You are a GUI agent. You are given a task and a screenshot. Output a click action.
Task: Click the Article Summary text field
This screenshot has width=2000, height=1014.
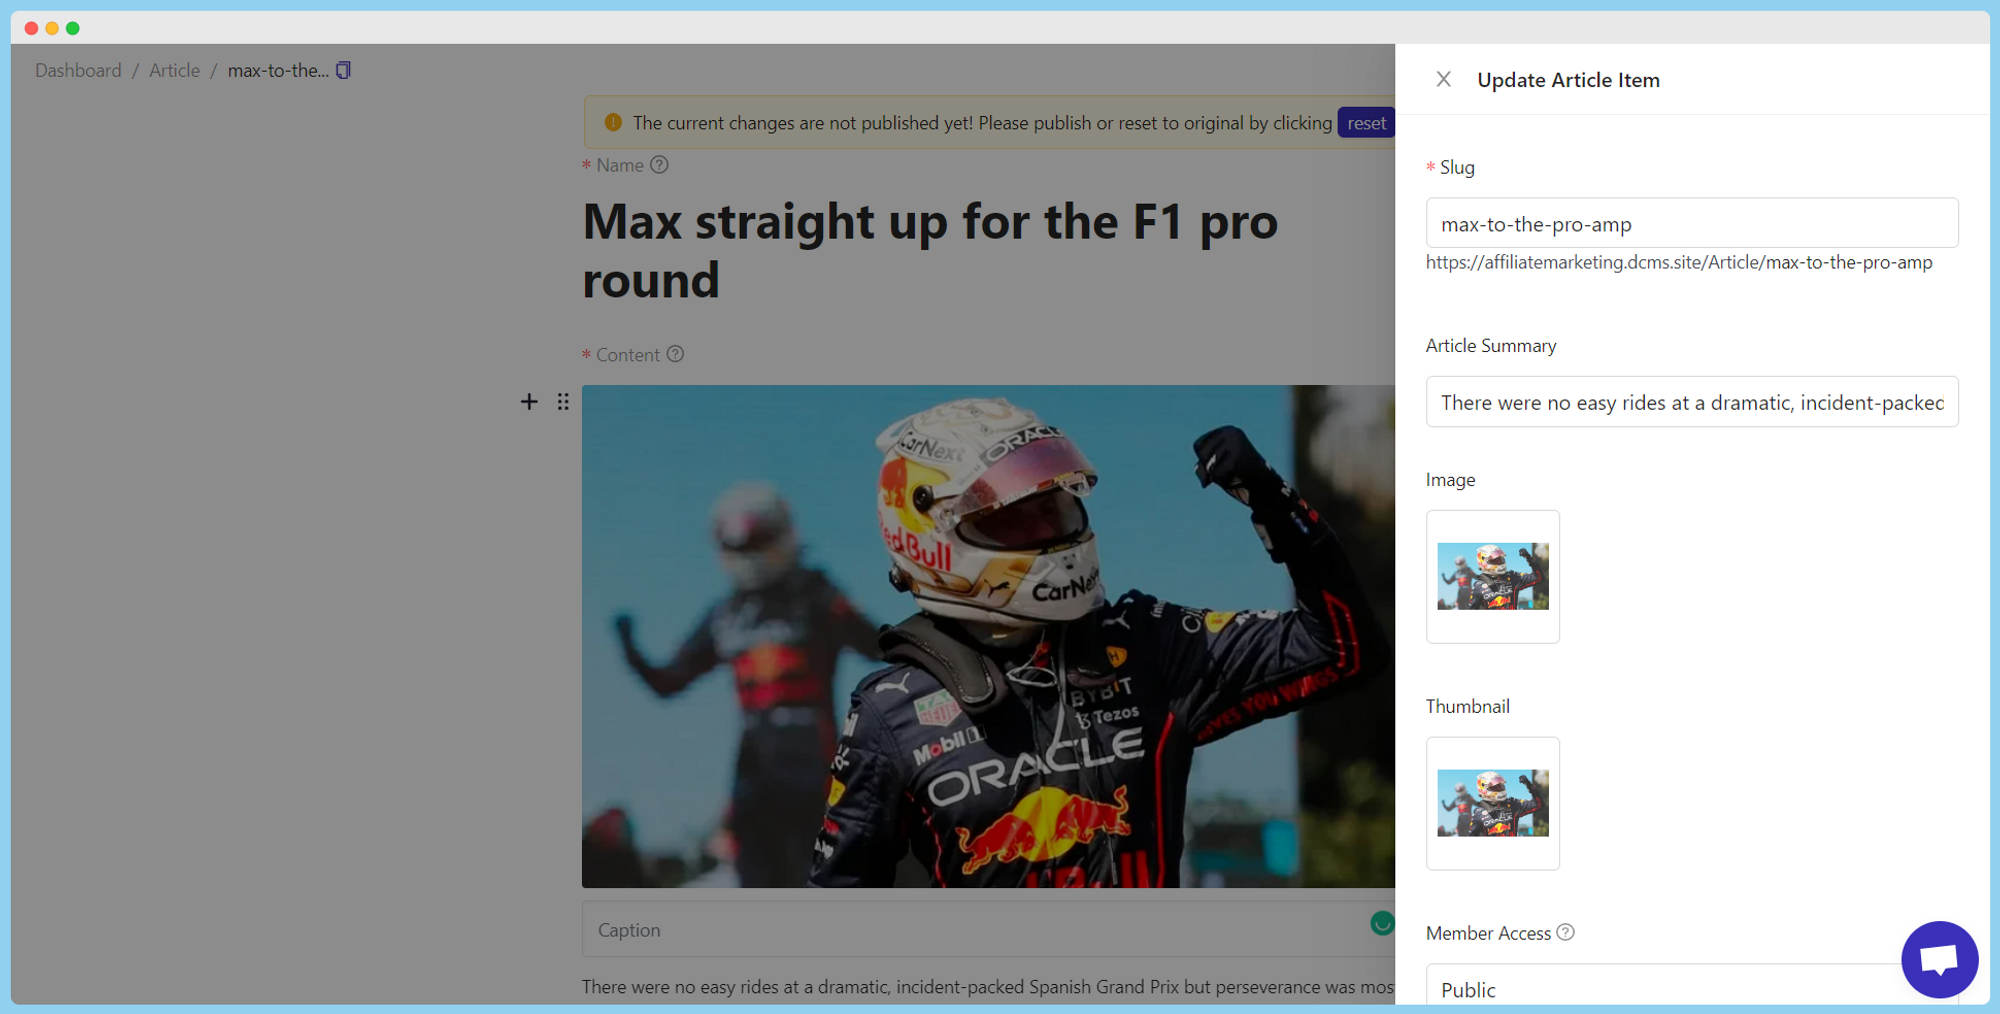coord(1691,402)
